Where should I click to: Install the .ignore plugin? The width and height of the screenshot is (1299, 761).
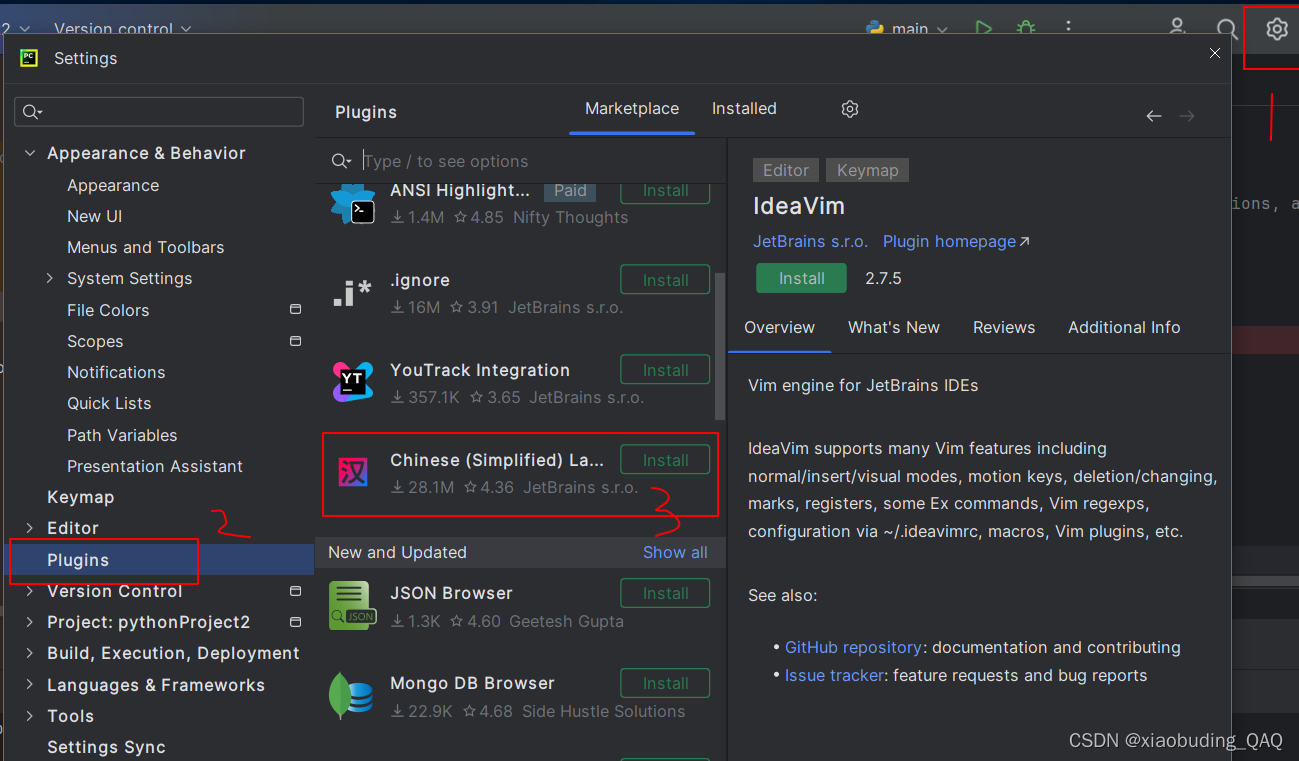(x=665, y=280)
